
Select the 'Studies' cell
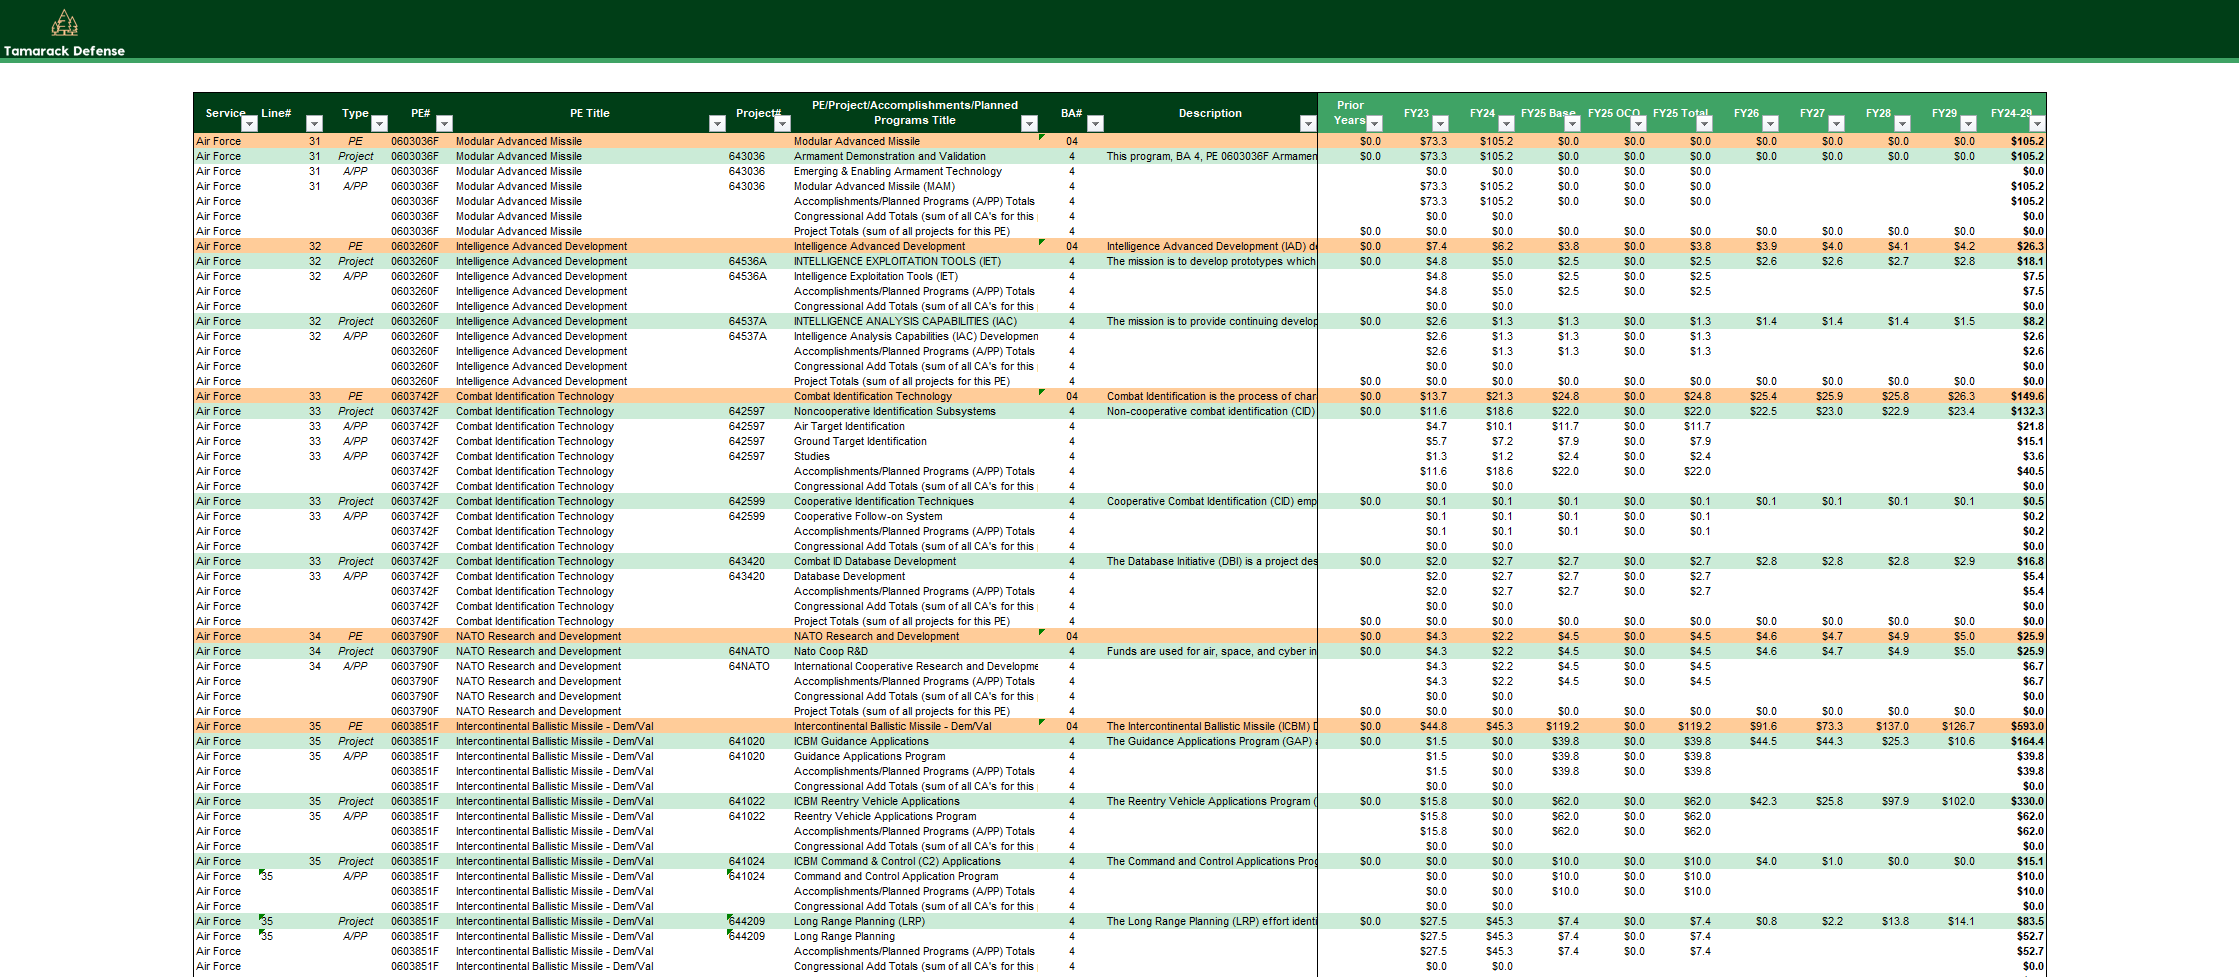pos(915,456)
